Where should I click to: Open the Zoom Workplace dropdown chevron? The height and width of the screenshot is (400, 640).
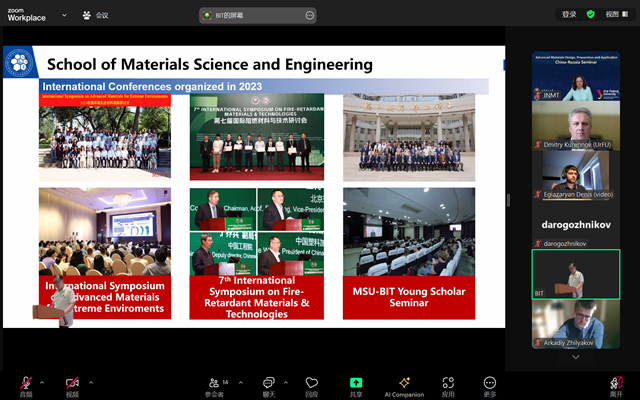tap(65, 16)
